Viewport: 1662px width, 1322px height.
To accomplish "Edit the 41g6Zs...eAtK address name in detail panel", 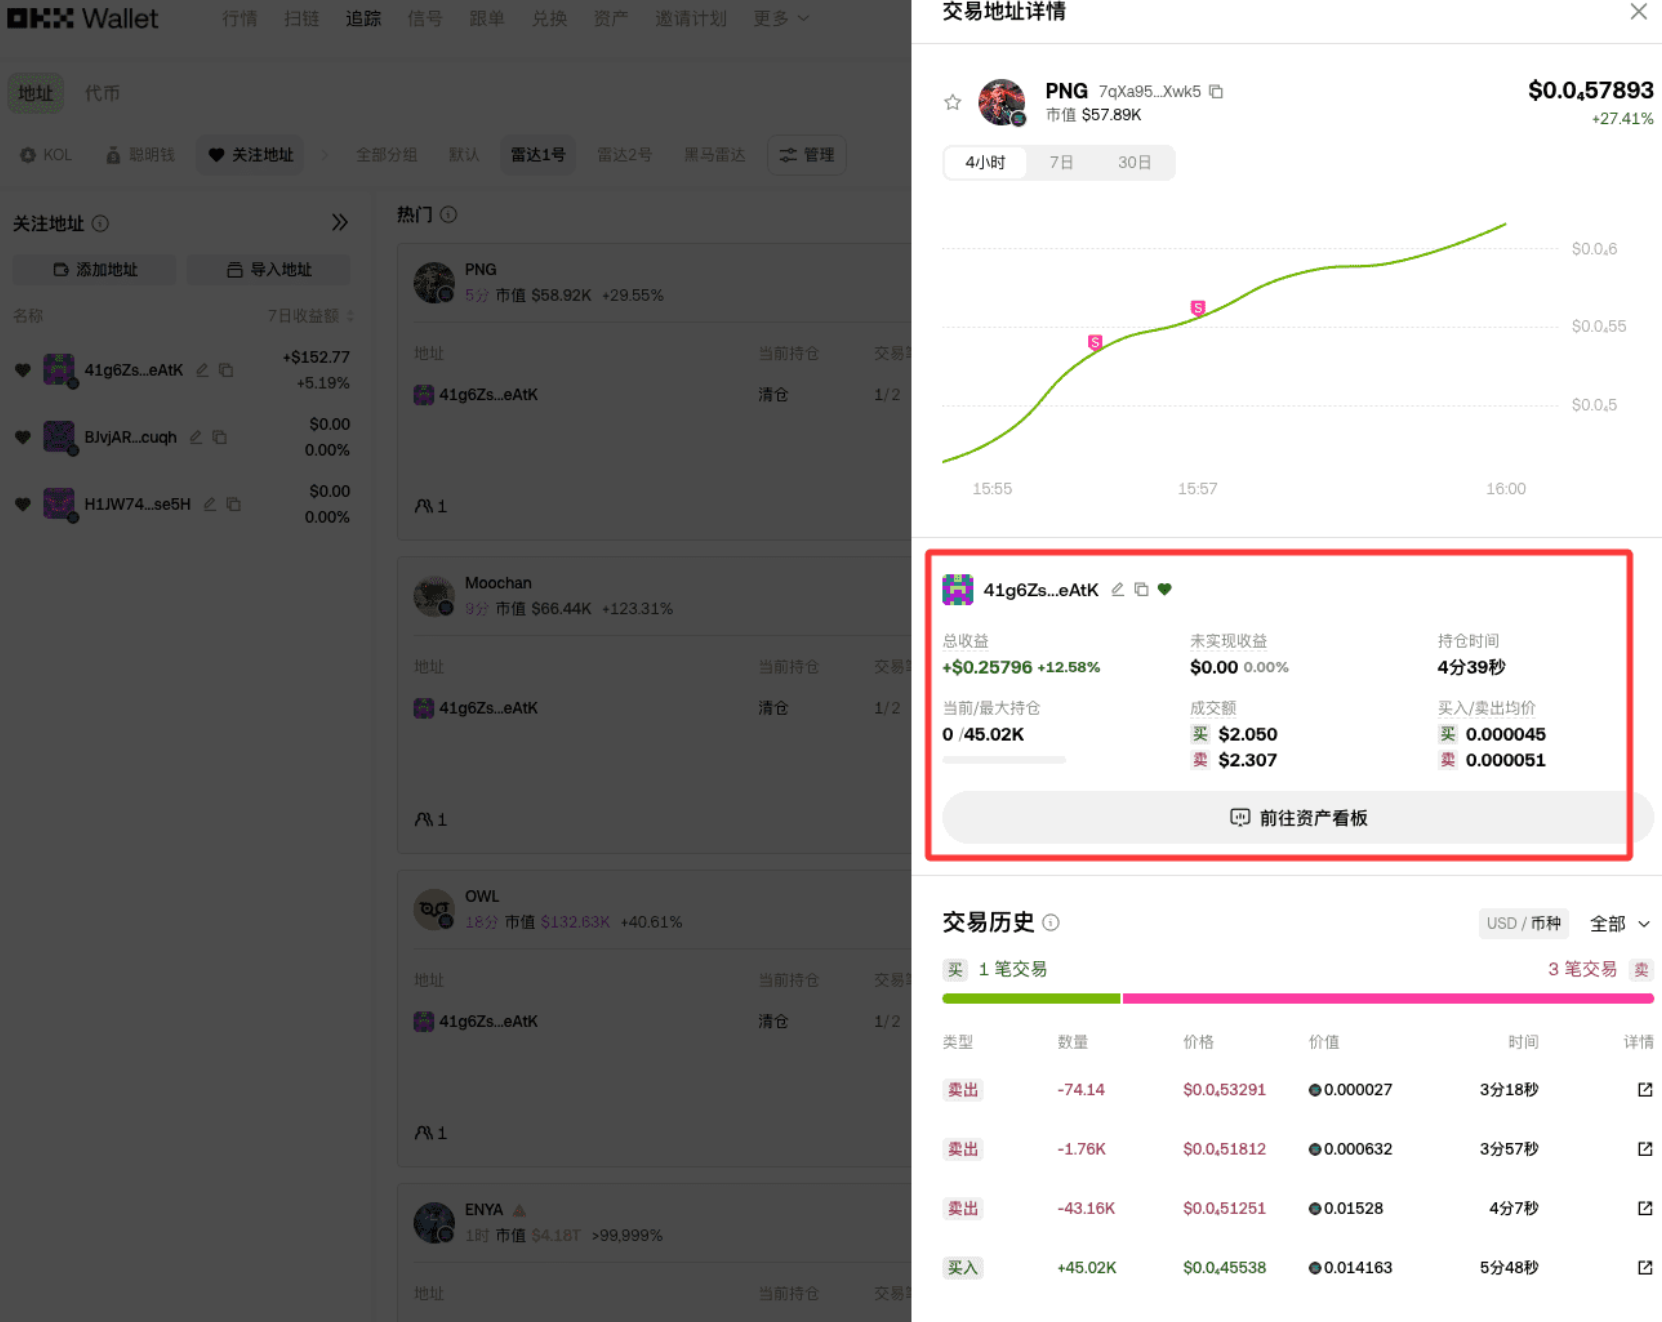I will tap(1118, 589).
